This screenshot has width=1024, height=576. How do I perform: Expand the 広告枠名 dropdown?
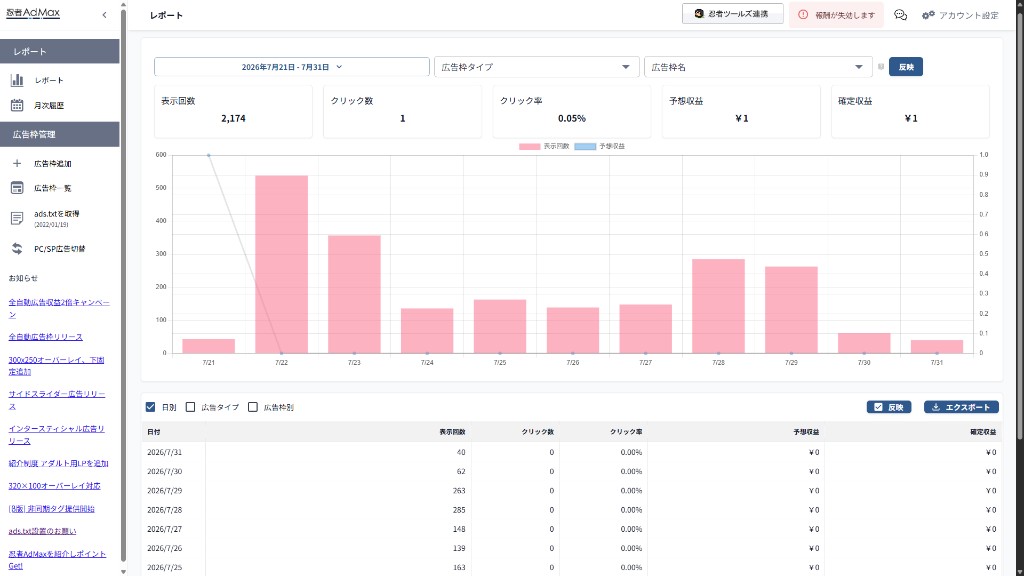[758, 67]
